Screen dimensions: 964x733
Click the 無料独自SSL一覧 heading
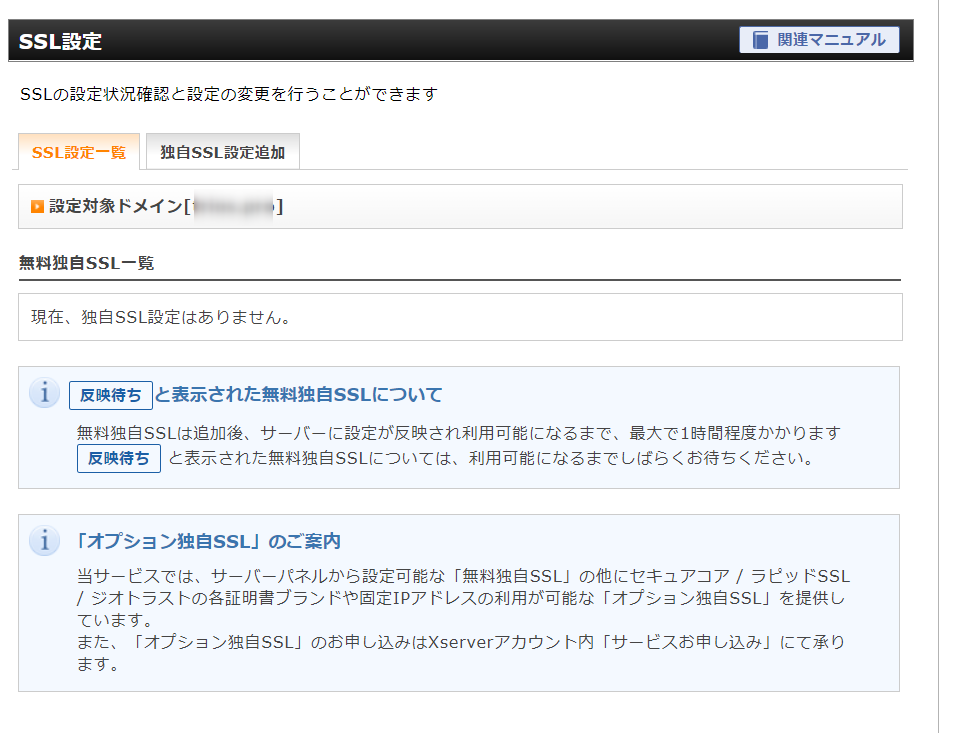click(86, 263)
